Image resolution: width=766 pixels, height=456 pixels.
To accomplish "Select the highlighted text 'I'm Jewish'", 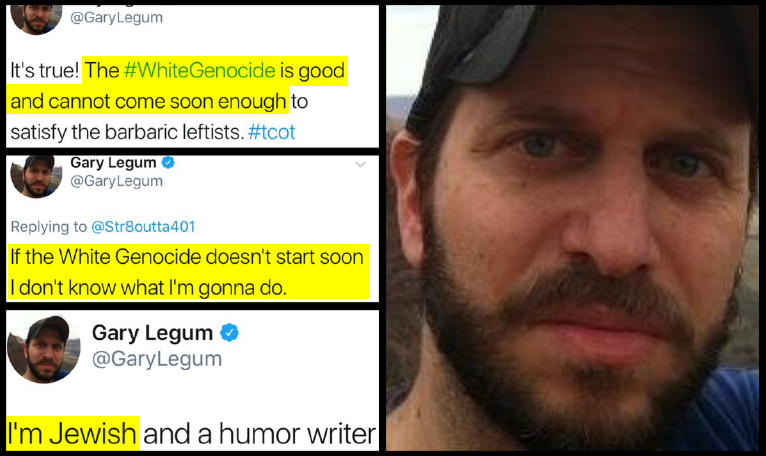I will [x=72, y=433].
